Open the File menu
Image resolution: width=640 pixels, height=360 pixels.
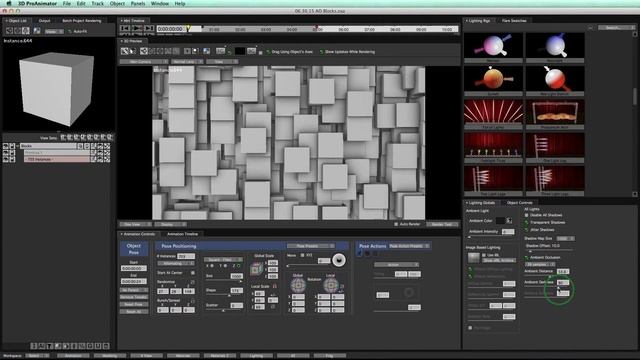click(x=67, y=3)
